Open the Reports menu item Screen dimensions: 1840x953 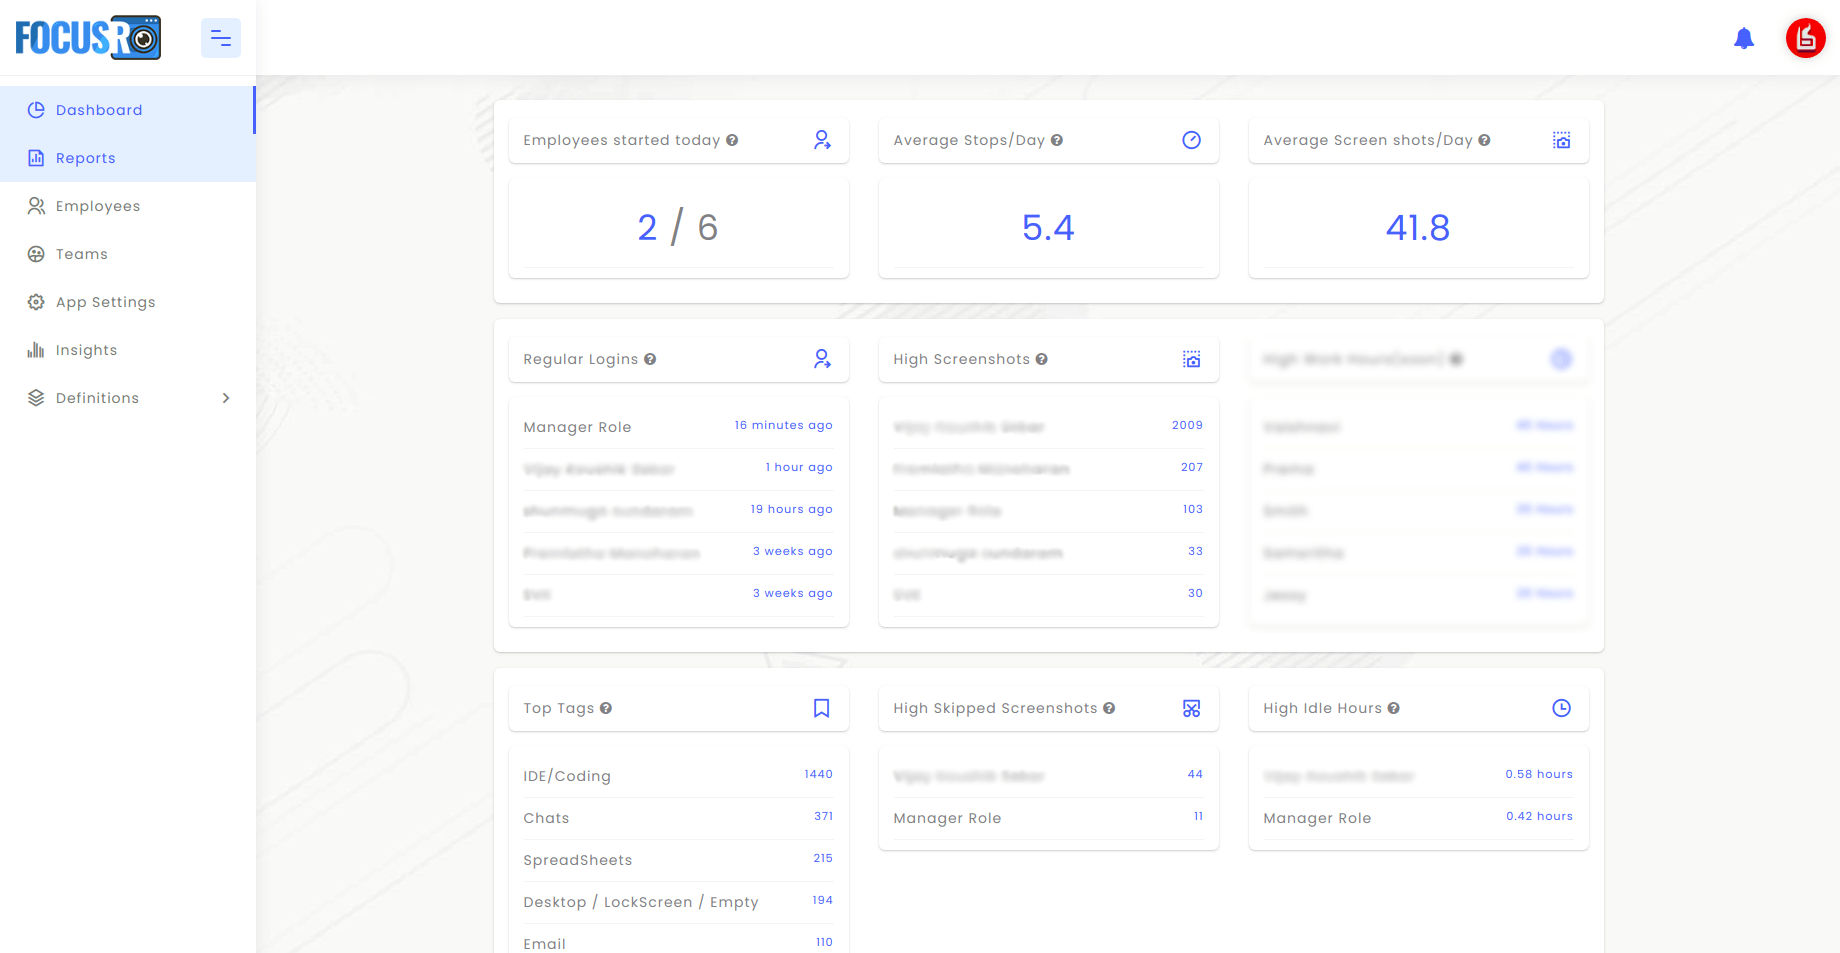tap(86, 158)
